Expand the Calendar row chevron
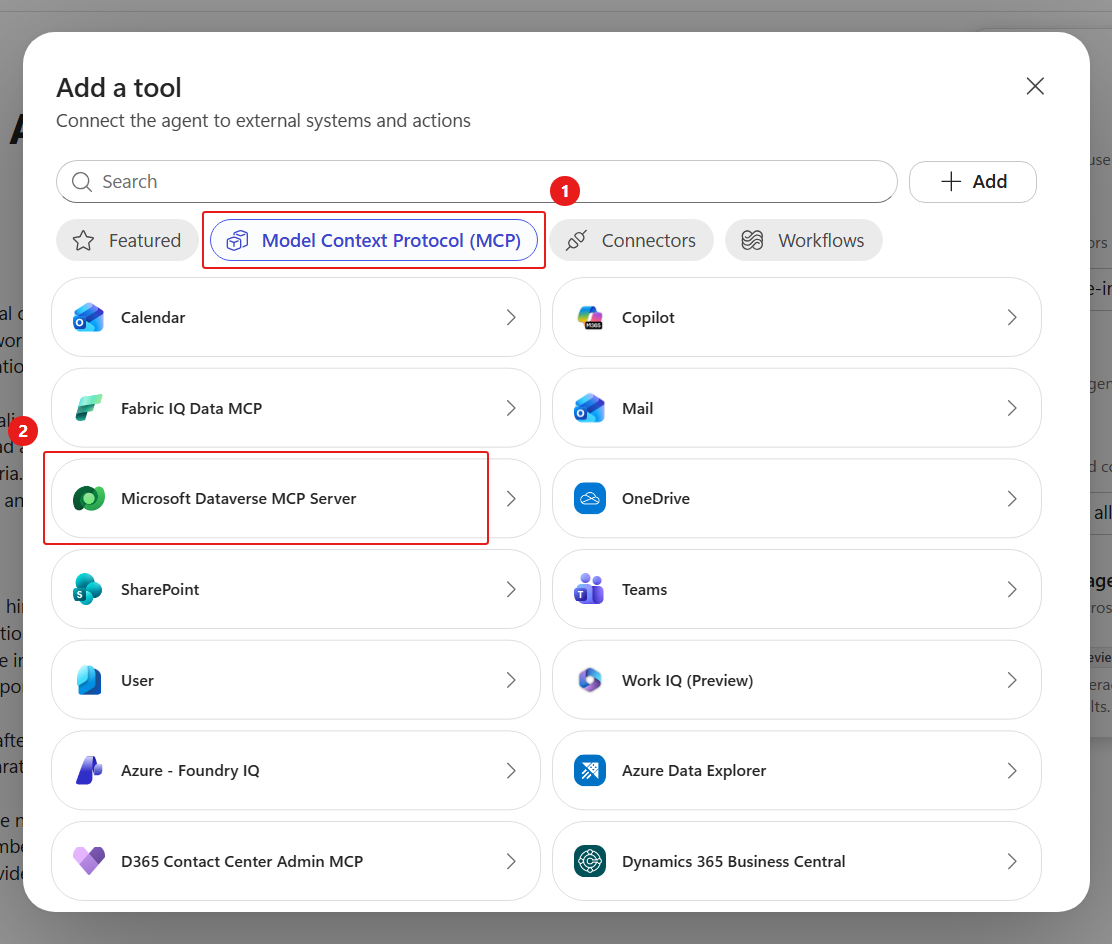This screenshot has height=944, width=1112. tap(511, 318)
